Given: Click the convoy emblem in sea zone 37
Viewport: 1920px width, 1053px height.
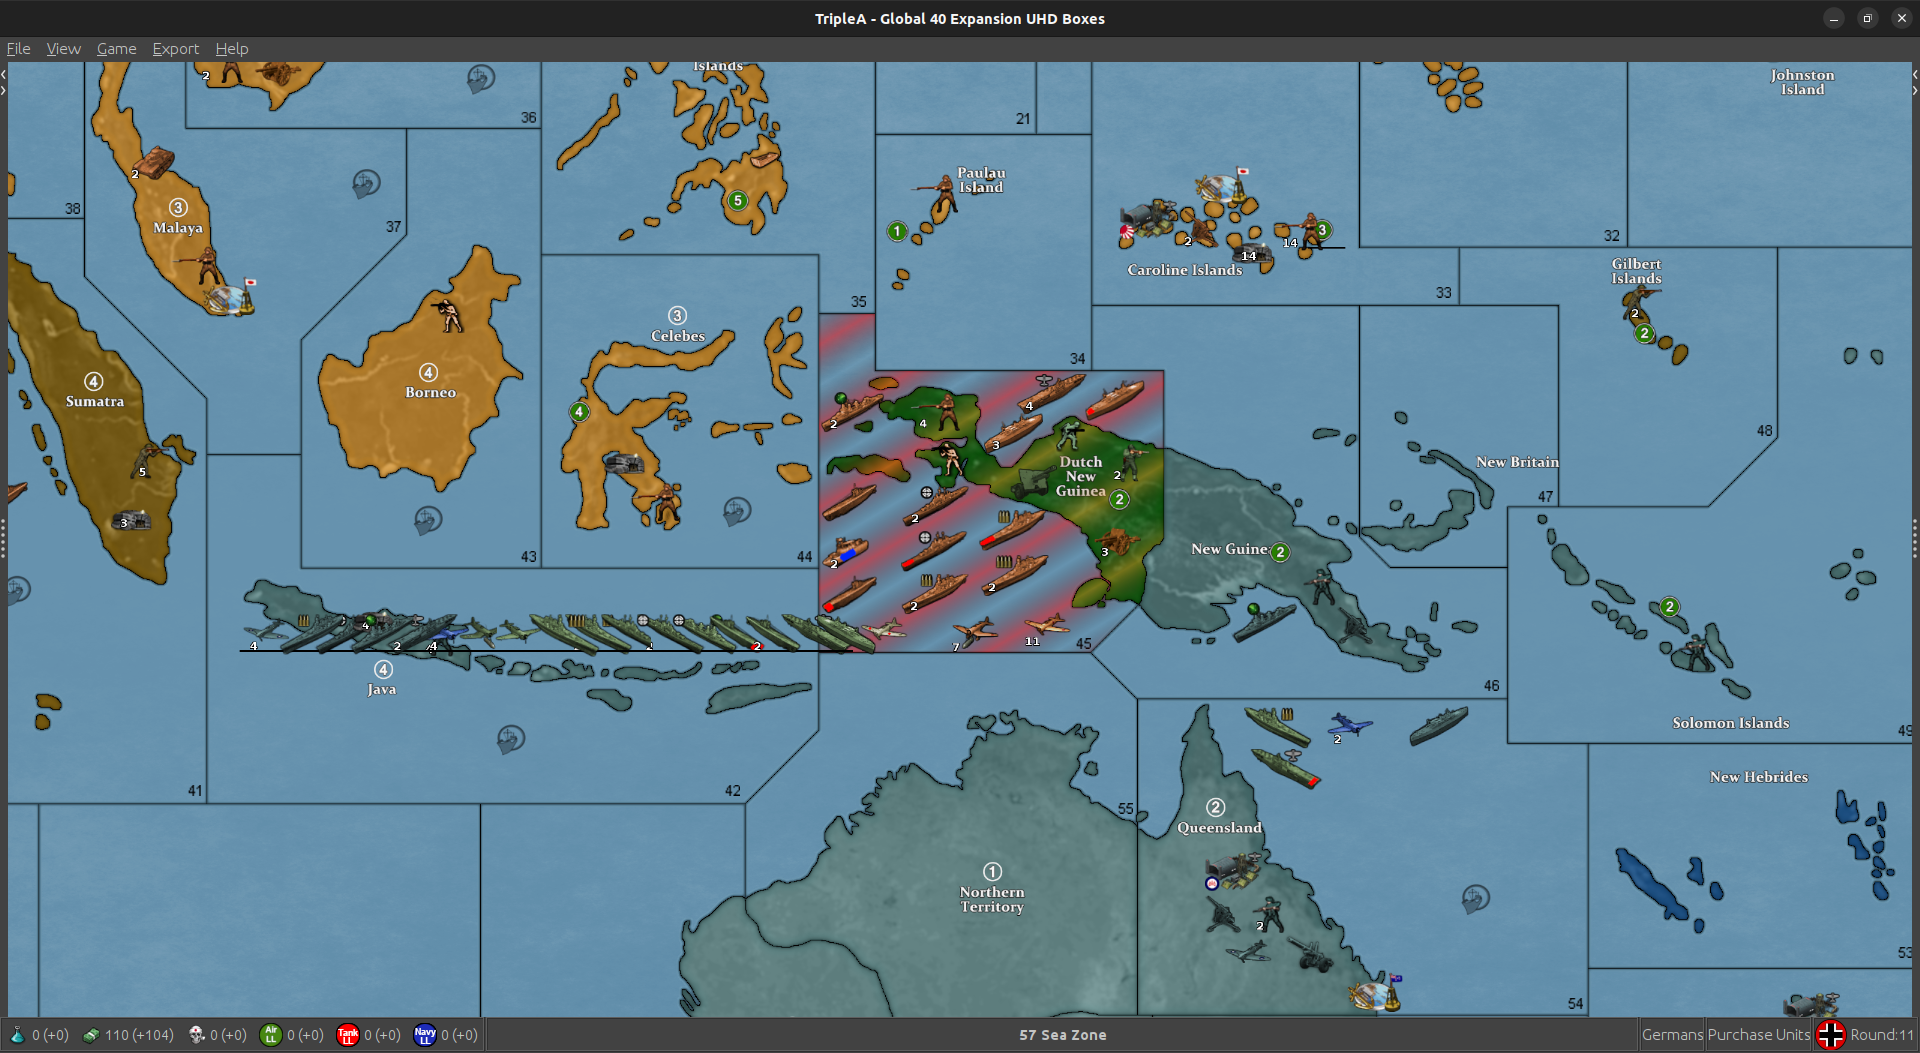Looking at the screenshot, I should click(367, 183).
